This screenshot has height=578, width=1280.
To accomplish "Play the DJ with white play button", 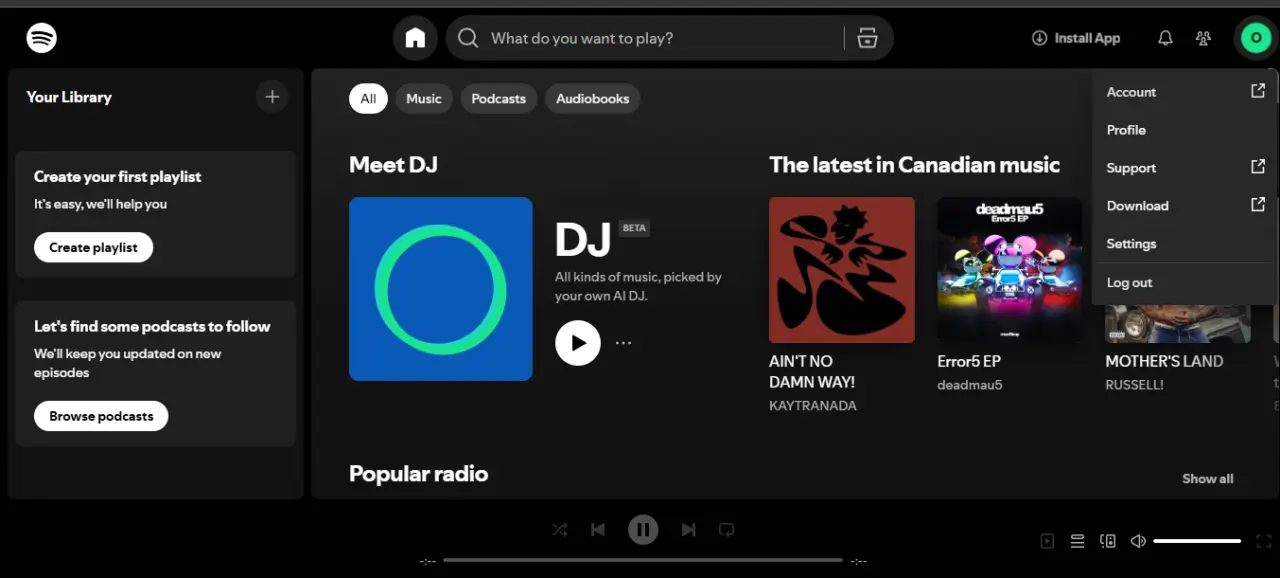I will click(578, 343).
